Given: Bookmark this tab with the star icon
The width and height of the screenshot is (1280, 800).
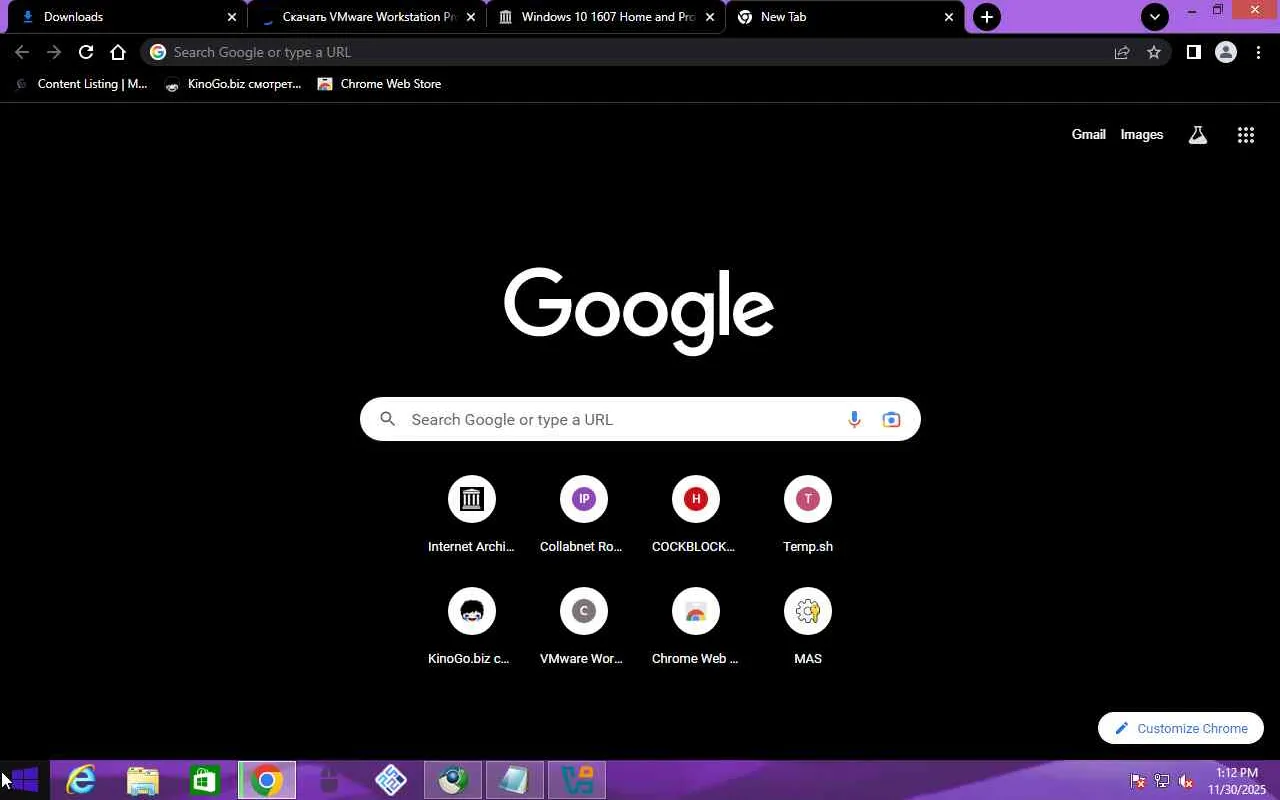Looking at the screenshot, I should coord(1154,52).
